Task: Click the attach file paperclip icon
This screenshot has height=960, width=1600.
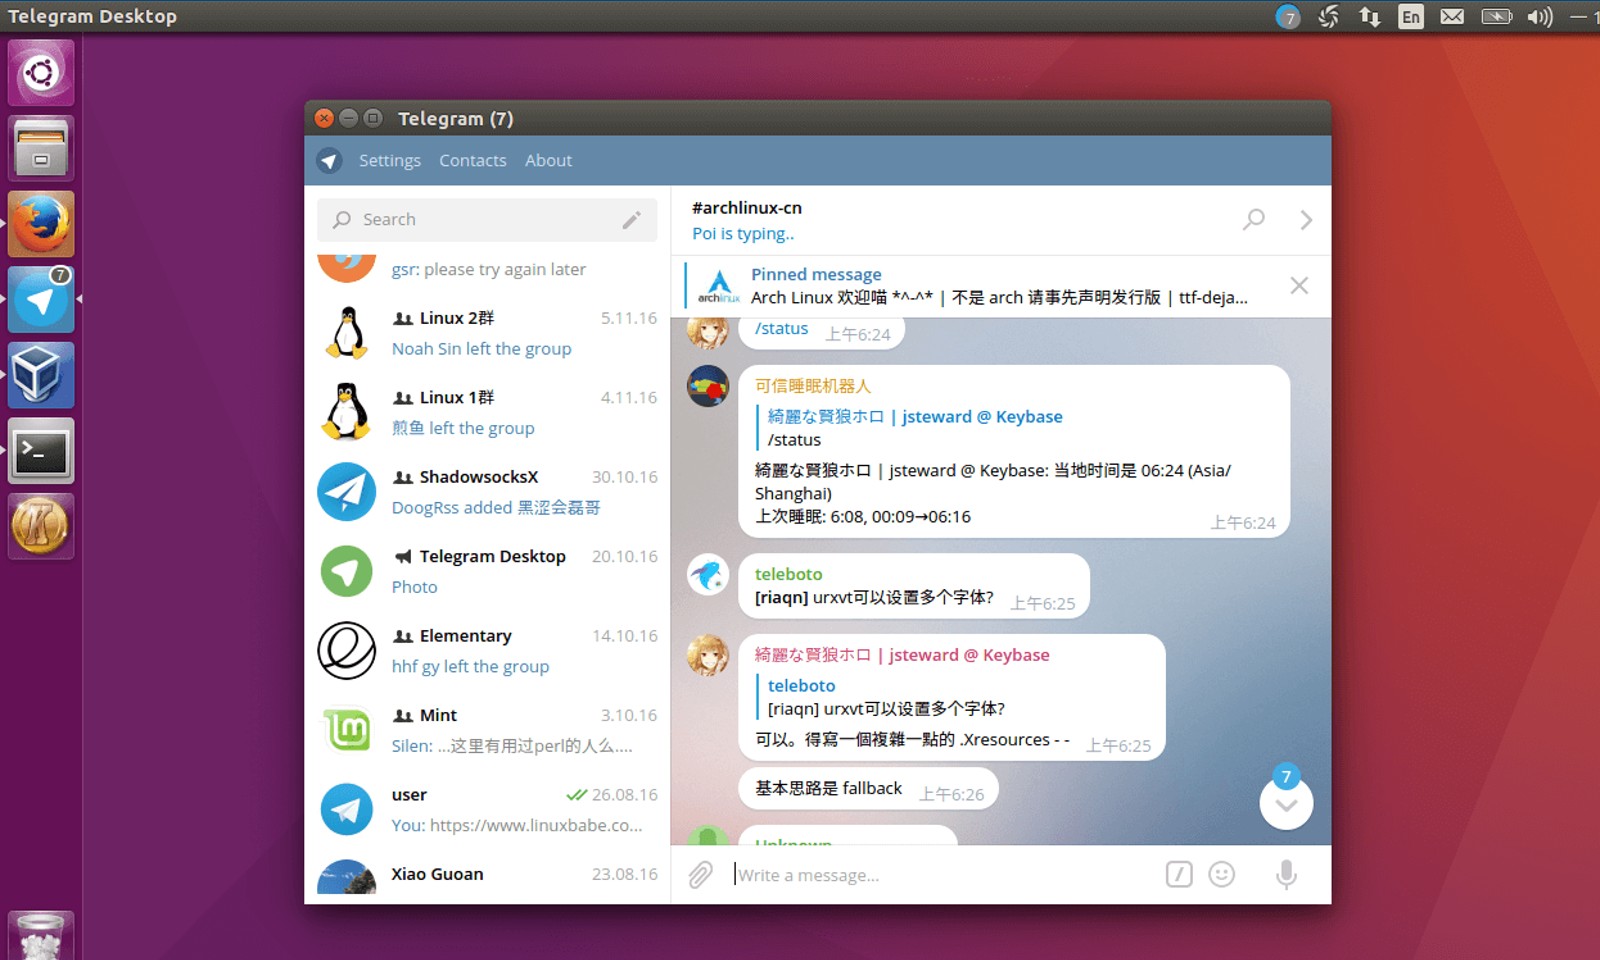Action: pos(700,875)
